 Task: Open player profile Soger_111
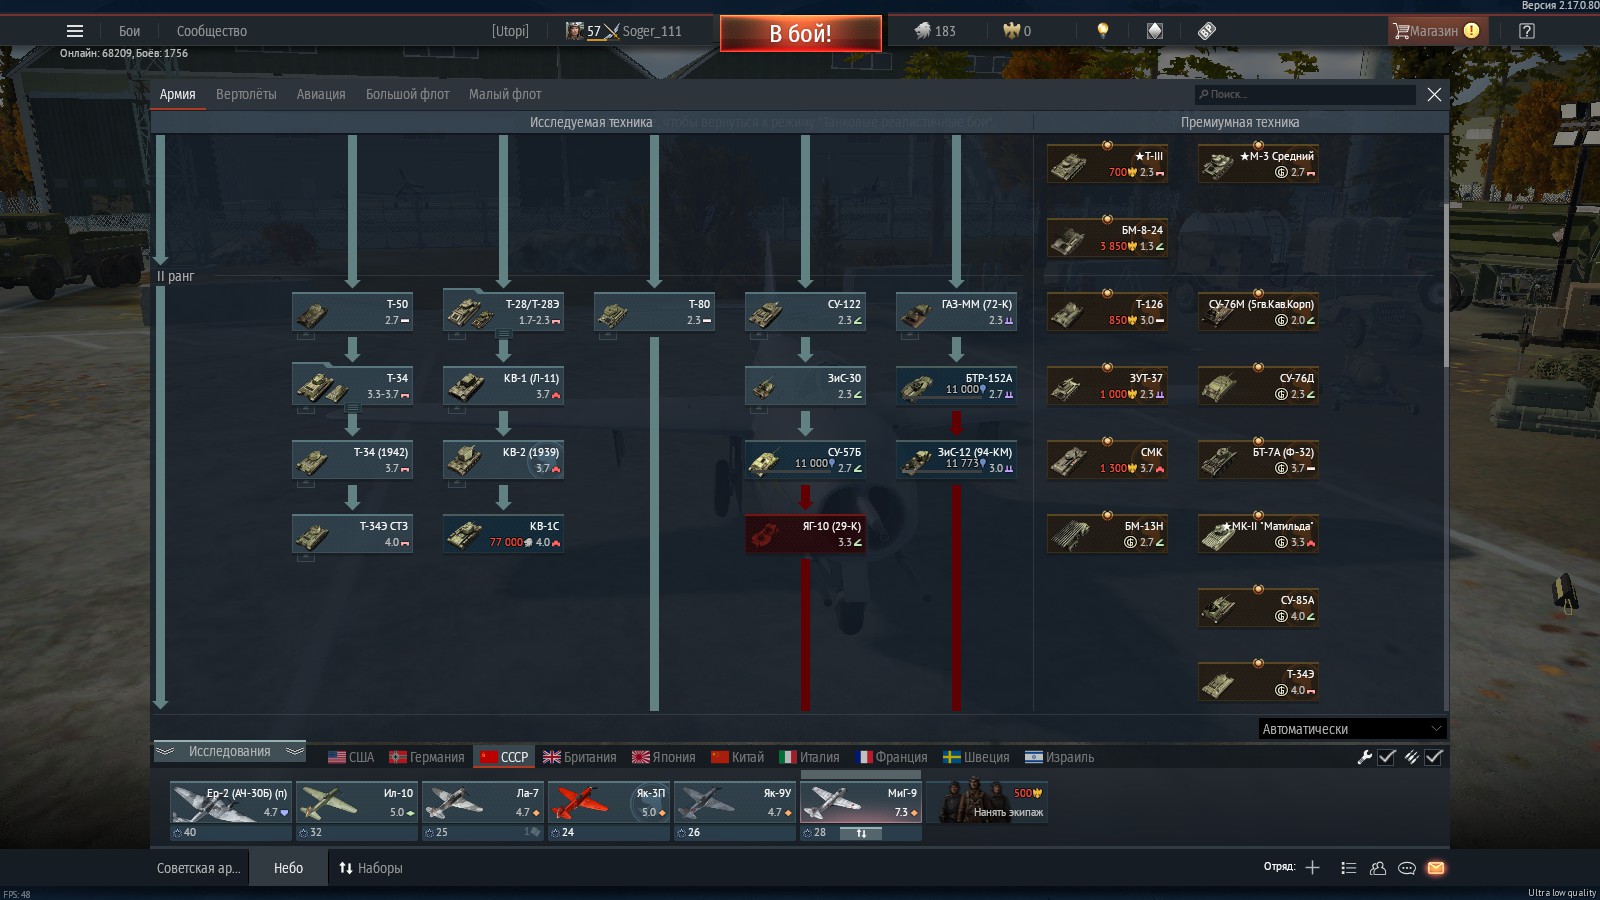[x=624, y=31]
